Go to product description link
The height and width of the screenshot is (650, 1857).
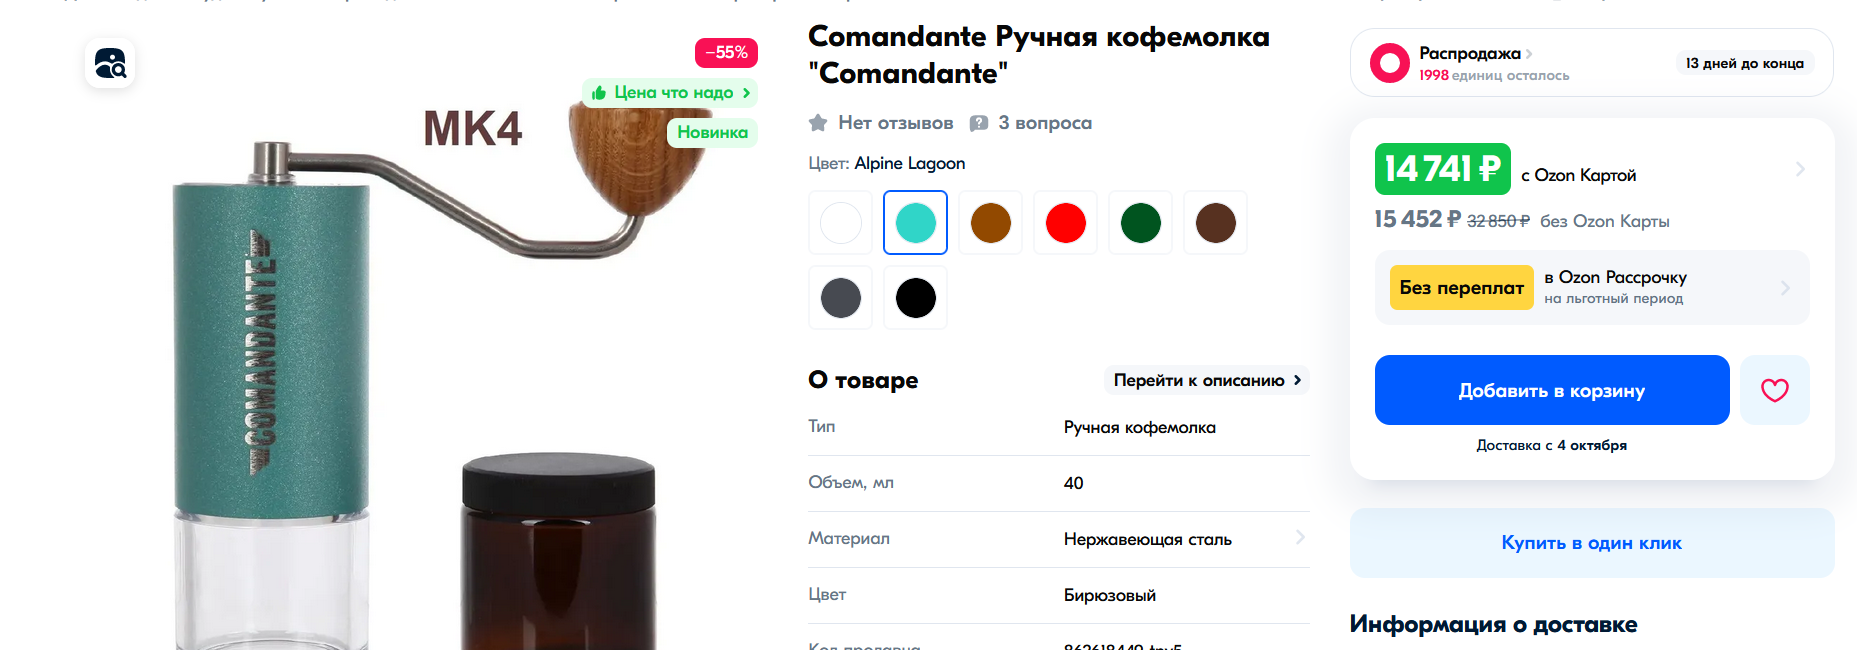(1207, 380)
